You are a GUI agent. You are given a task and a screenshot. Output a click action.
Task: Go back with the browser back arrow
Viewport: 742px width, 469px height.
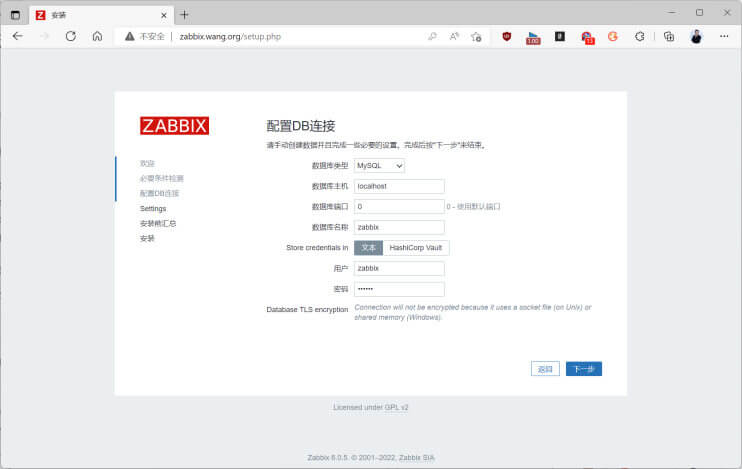(18, 36)
